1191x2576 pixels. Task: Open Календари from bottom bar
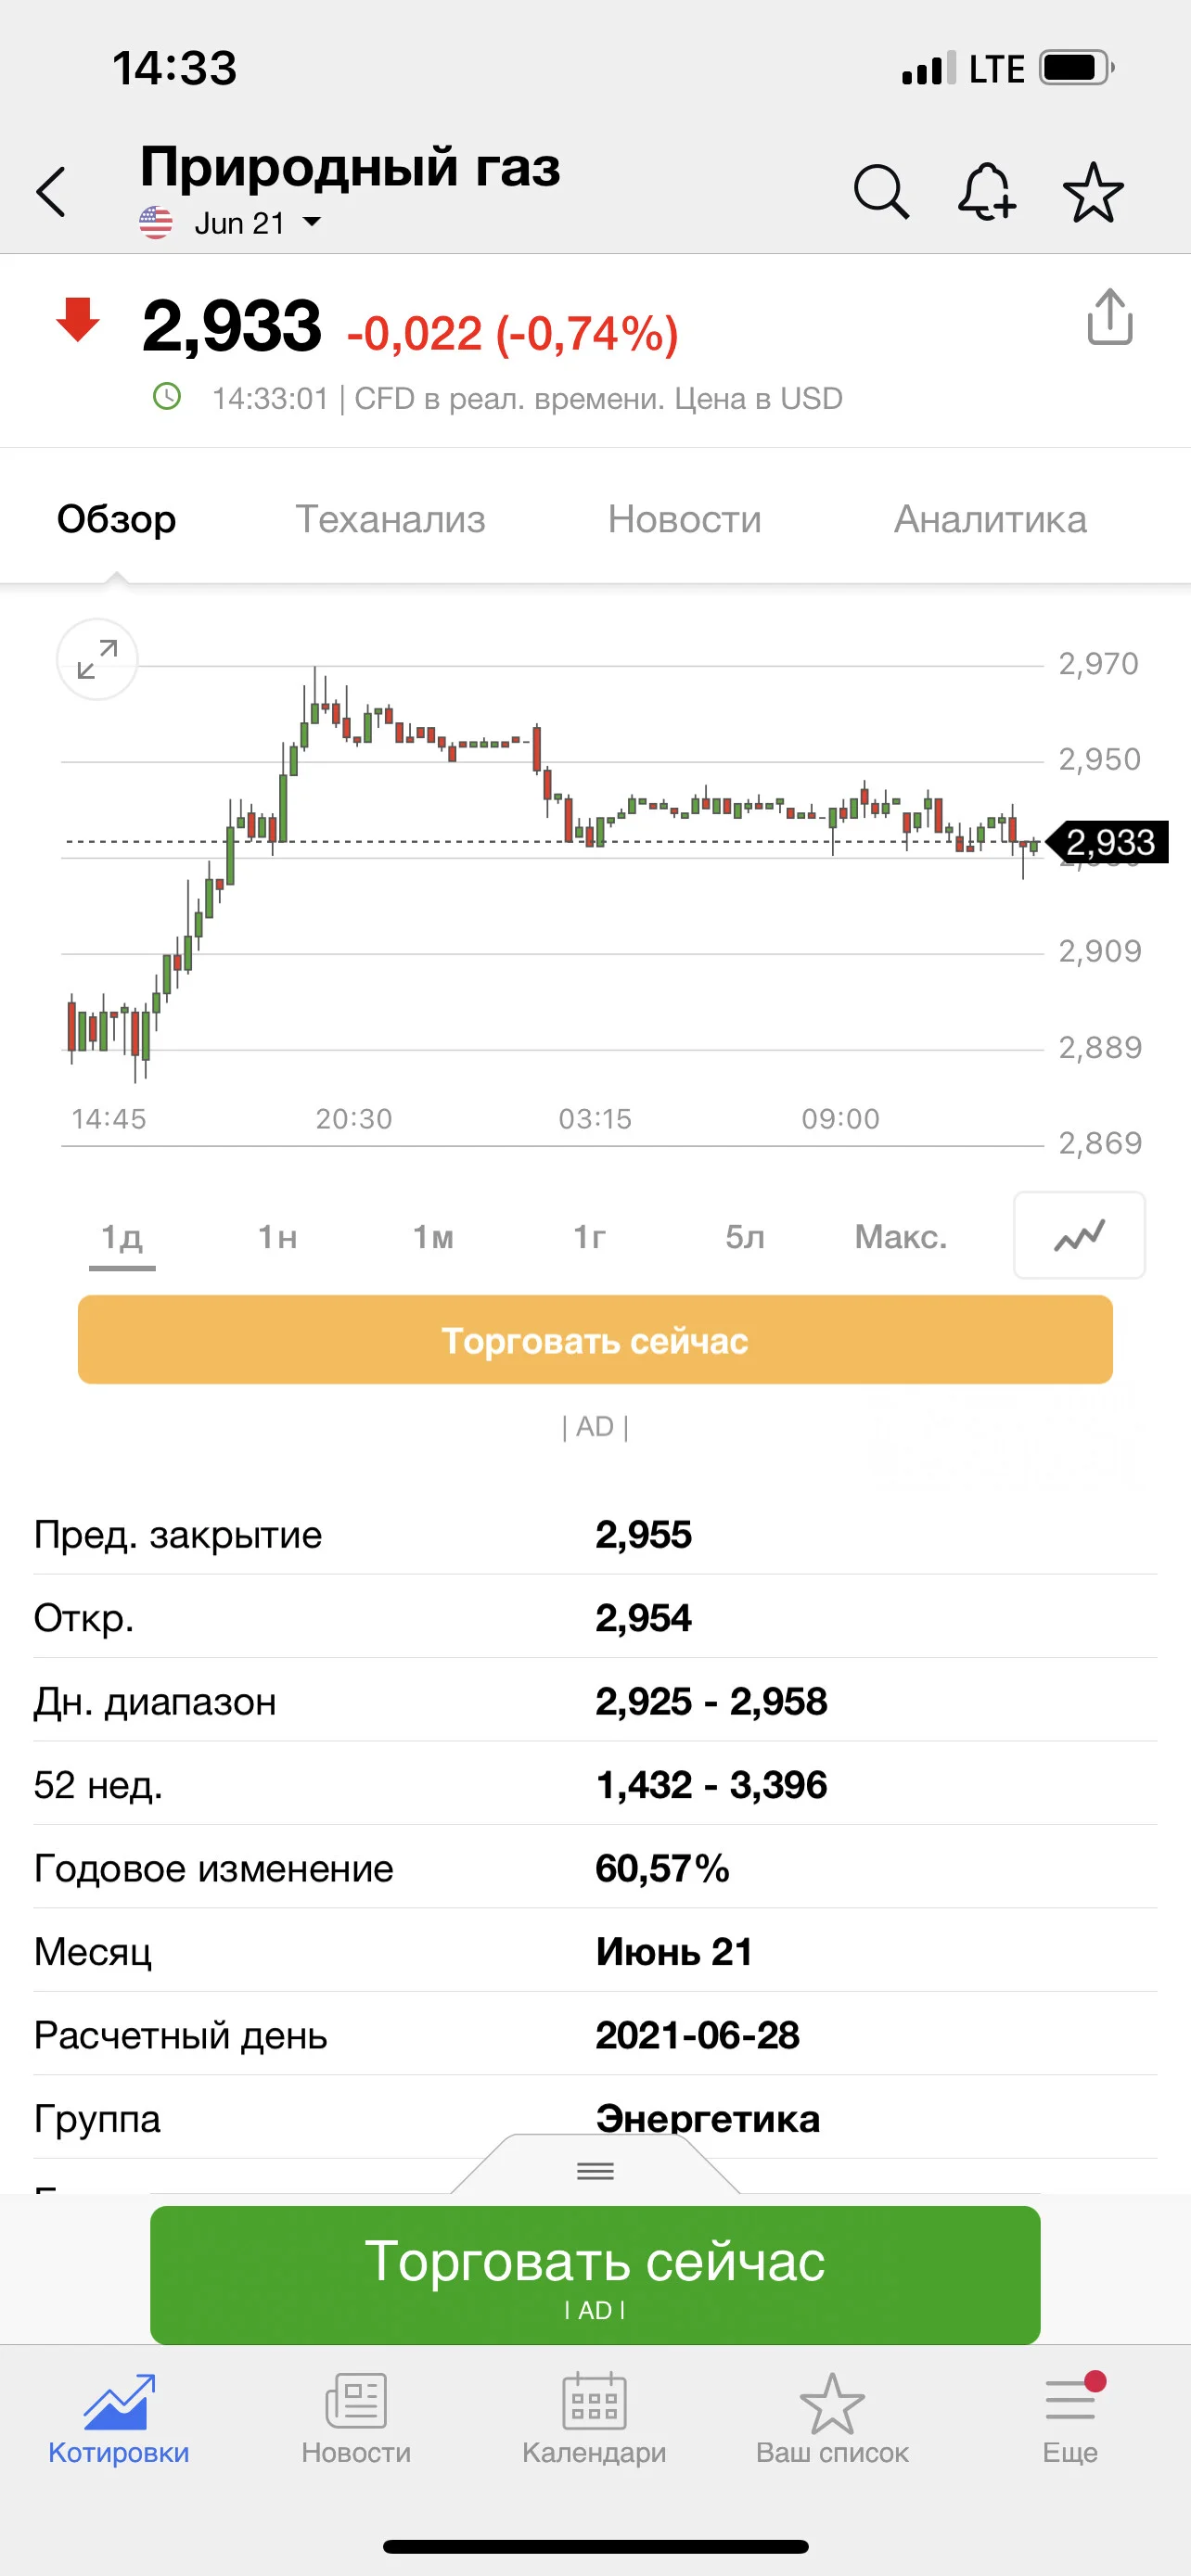(594, 2419)
